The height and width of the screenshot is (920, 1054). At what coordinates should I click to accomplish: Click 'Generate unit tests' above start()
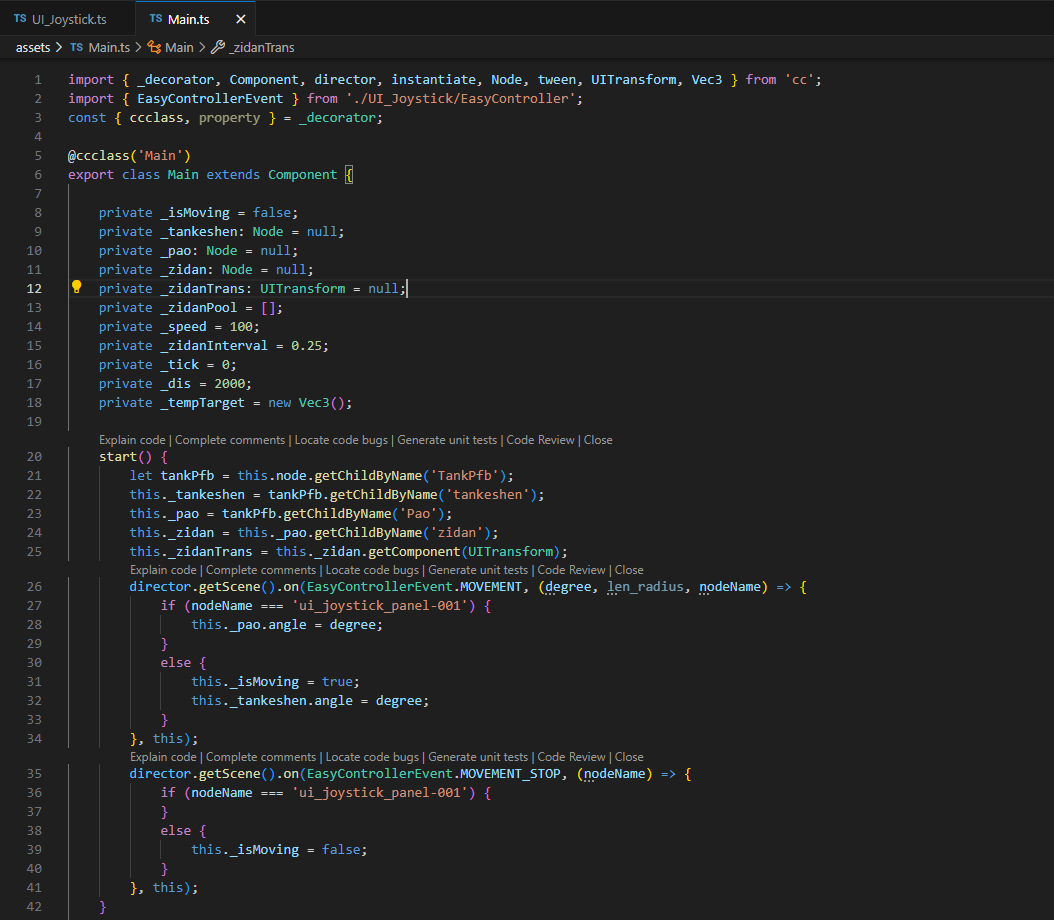click(447, 440)
